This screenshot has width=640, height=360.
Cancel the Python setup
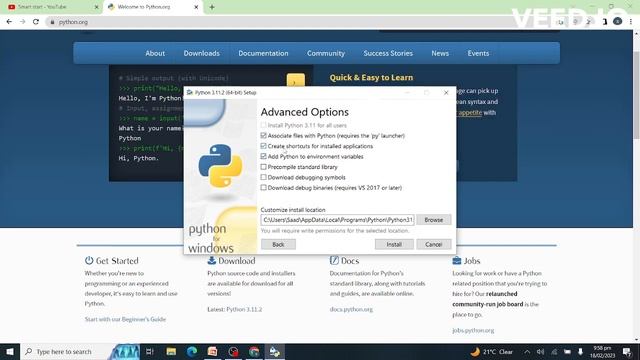[433, 244]
